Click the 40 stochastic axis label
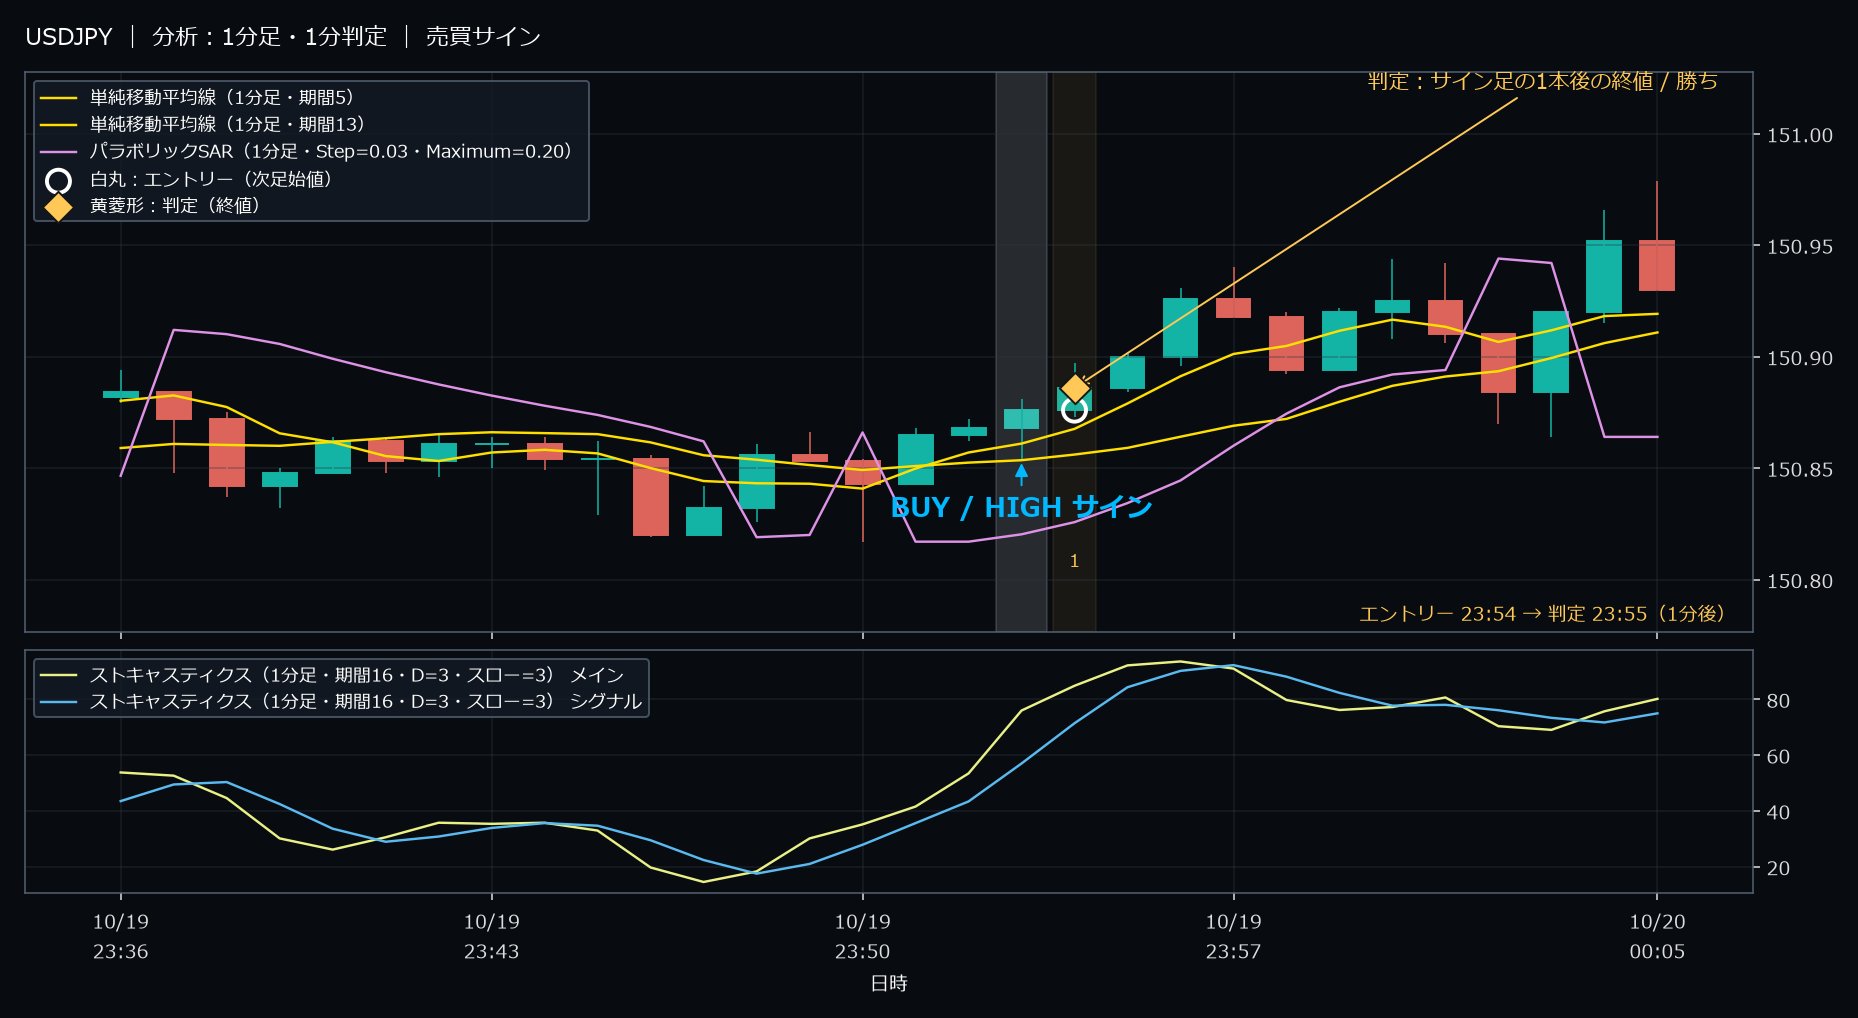The image size is (1858, 1018). 1778,812
